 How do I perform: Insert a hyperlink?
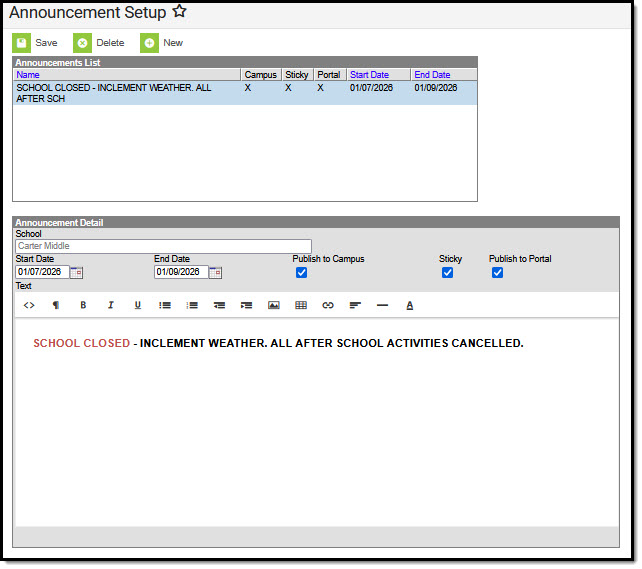(x=328, y=305)
